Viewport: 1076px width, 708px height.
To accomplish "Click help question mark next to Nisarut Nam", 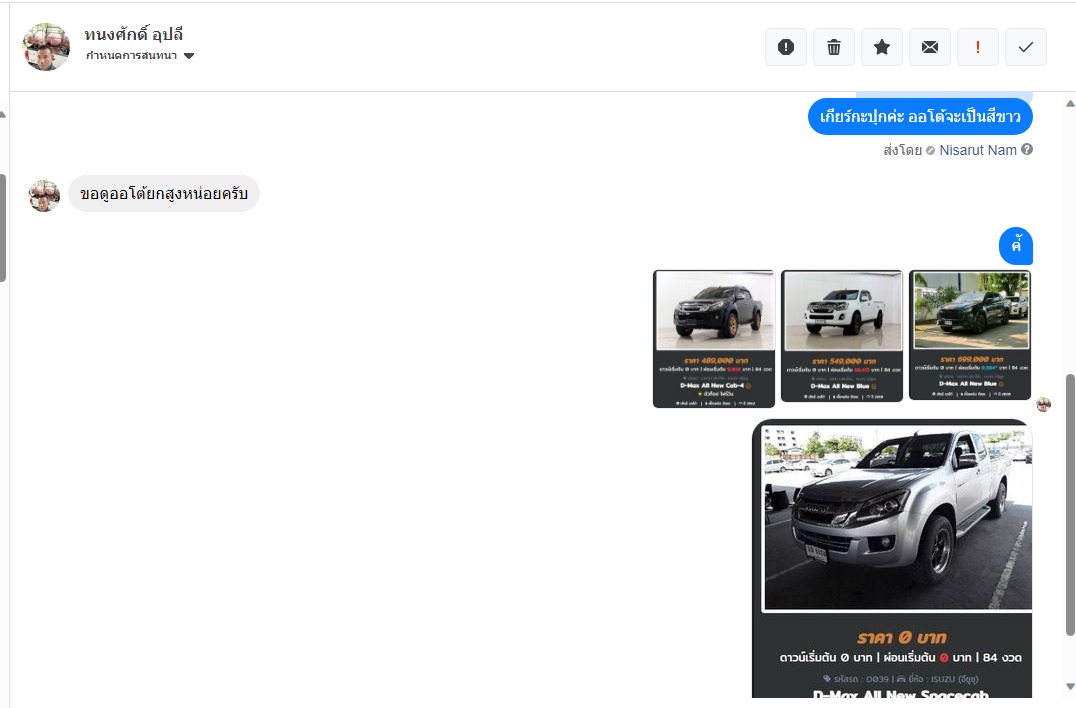I will click(x=1027, y=150).
